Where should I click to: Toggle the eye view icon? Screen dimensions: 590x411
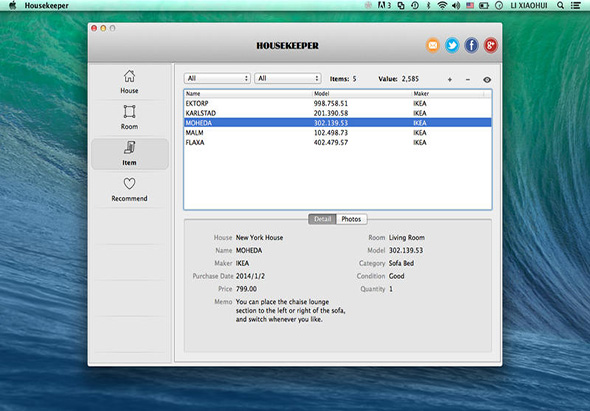pos(487,79)
